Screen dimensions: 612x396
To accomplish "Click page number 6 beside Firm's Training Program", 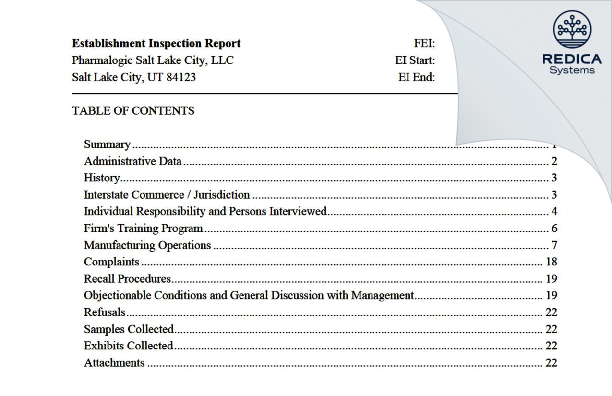I will (x=554, y=228).
